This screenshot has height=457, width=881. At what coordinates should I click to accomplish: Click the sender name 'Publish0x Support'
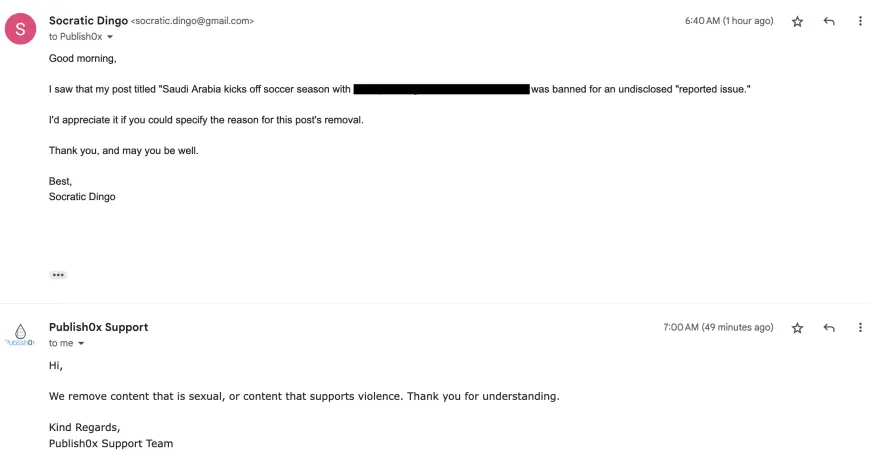tap(98, 327)
